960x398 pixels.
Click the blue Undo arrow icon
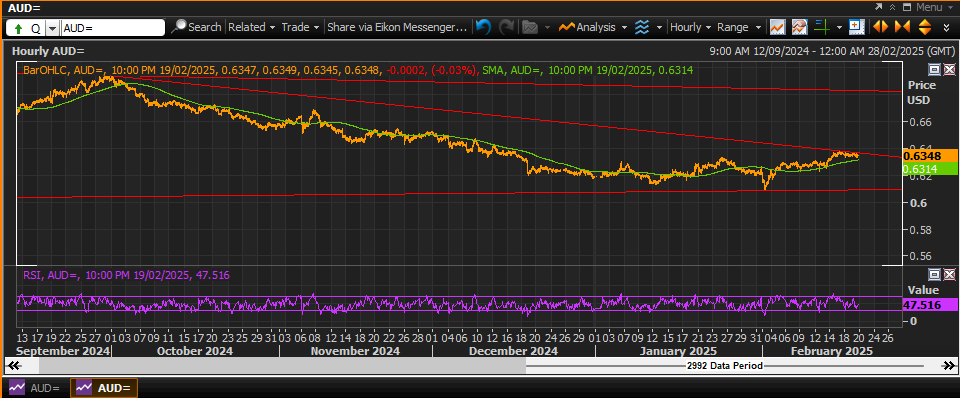483,27
